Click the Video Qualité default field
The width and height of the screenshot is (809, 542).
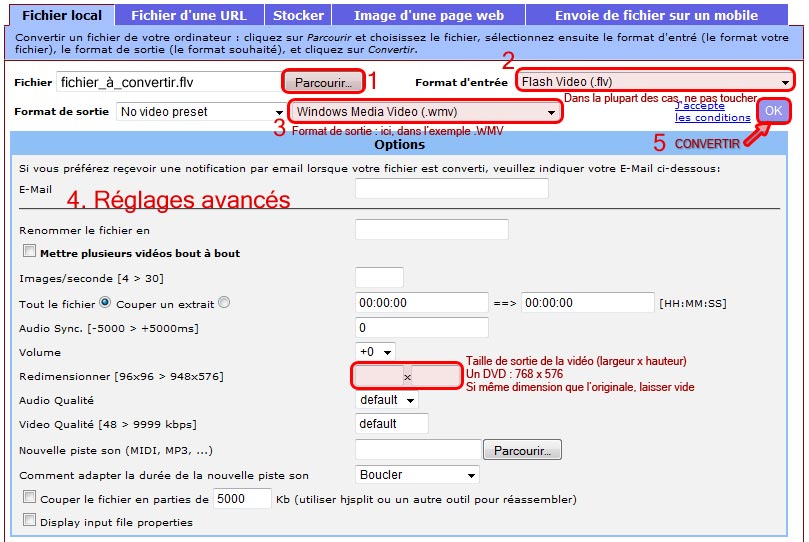coord(392,424)
